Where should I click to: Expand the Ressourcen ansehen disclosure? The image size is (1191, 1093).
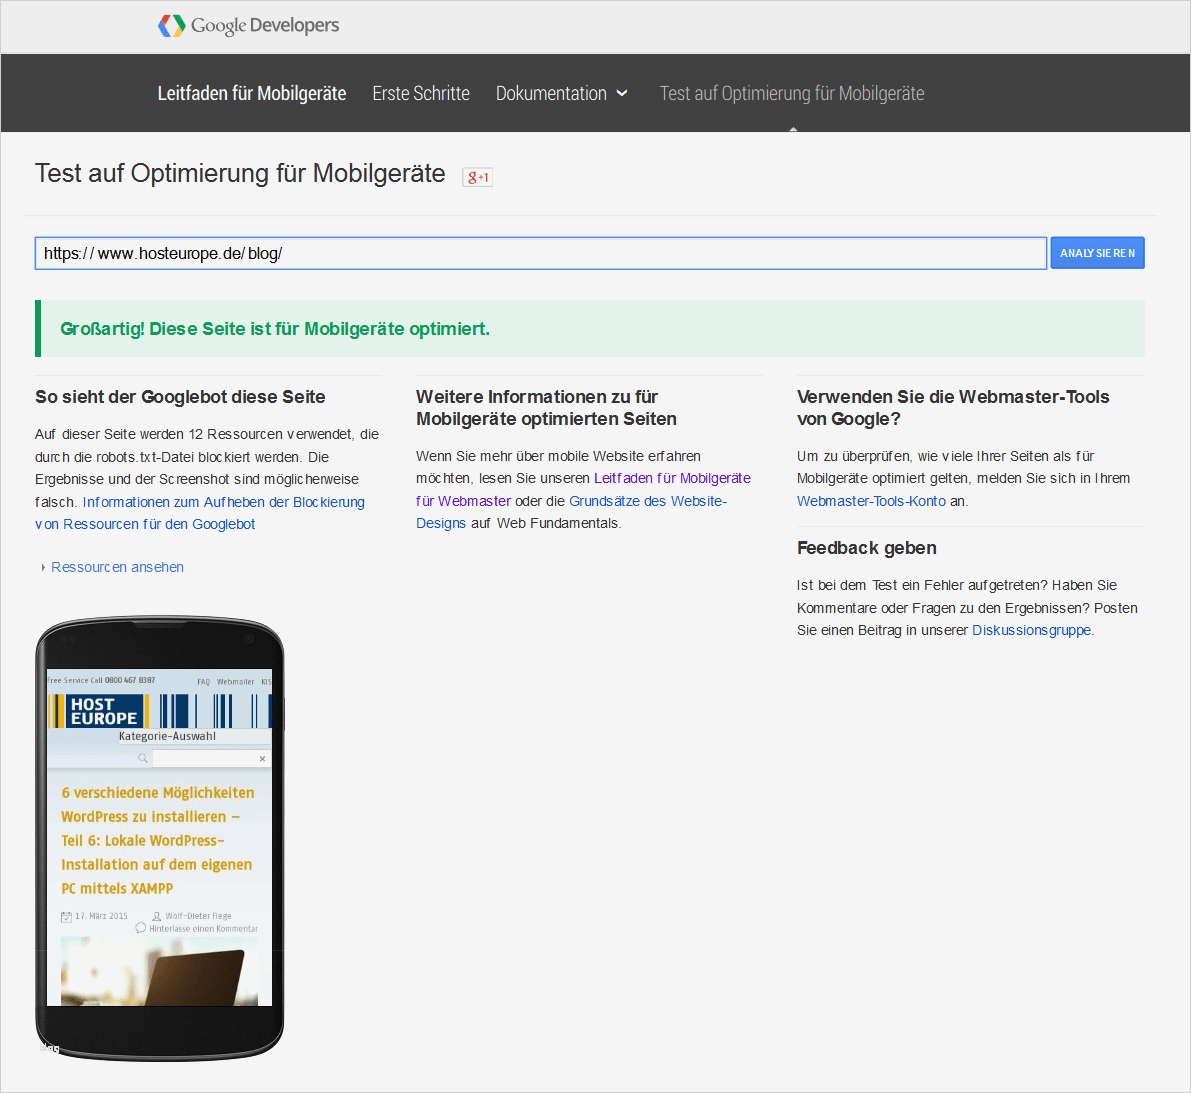[x=112, y=567]
